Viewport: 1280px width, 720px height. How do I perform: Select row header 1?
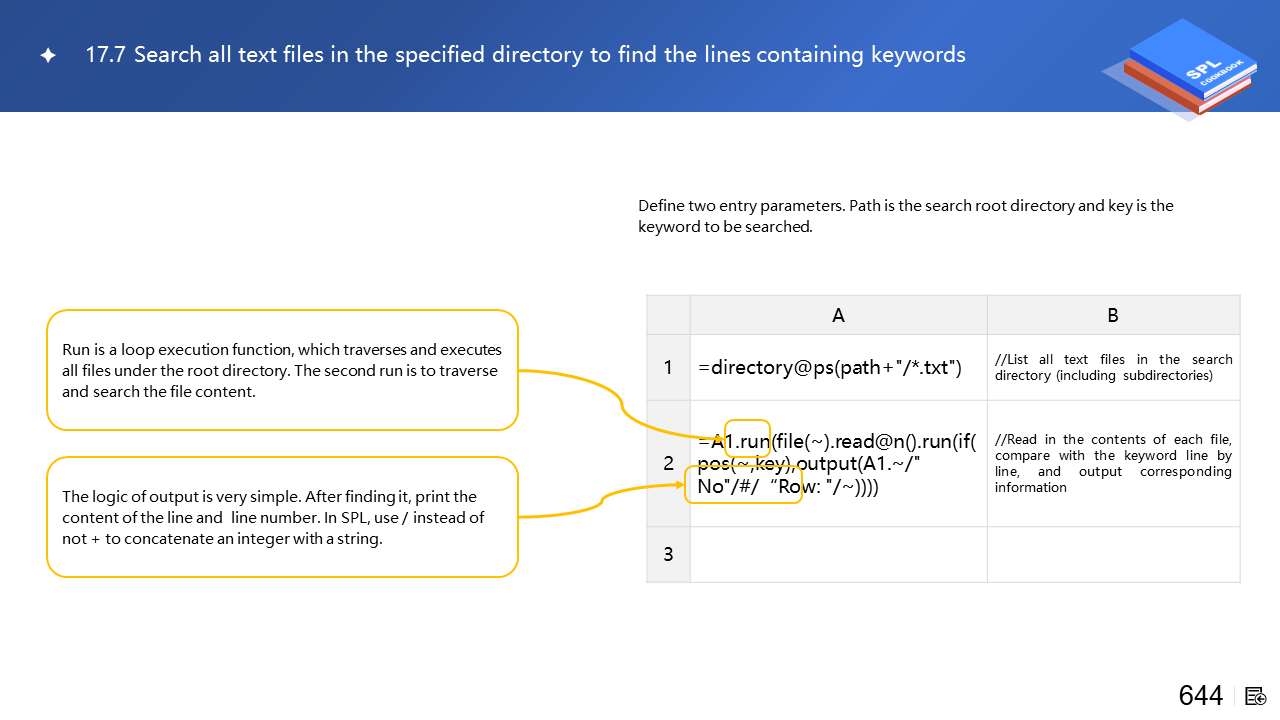coord(668,367)
